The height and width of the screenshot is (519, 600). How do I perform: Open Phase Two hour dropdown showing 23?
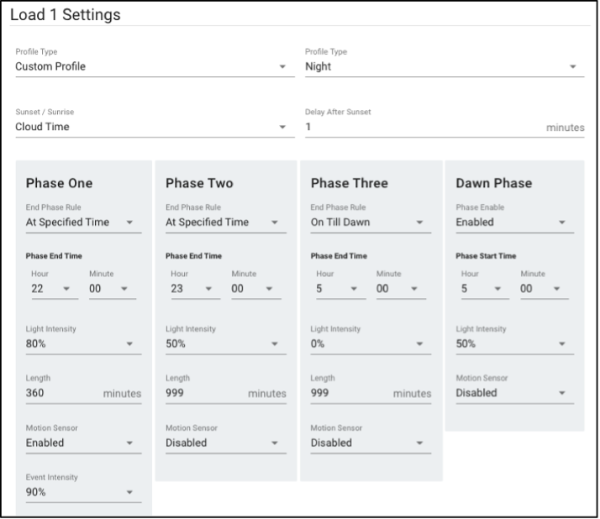pos(196,289)
